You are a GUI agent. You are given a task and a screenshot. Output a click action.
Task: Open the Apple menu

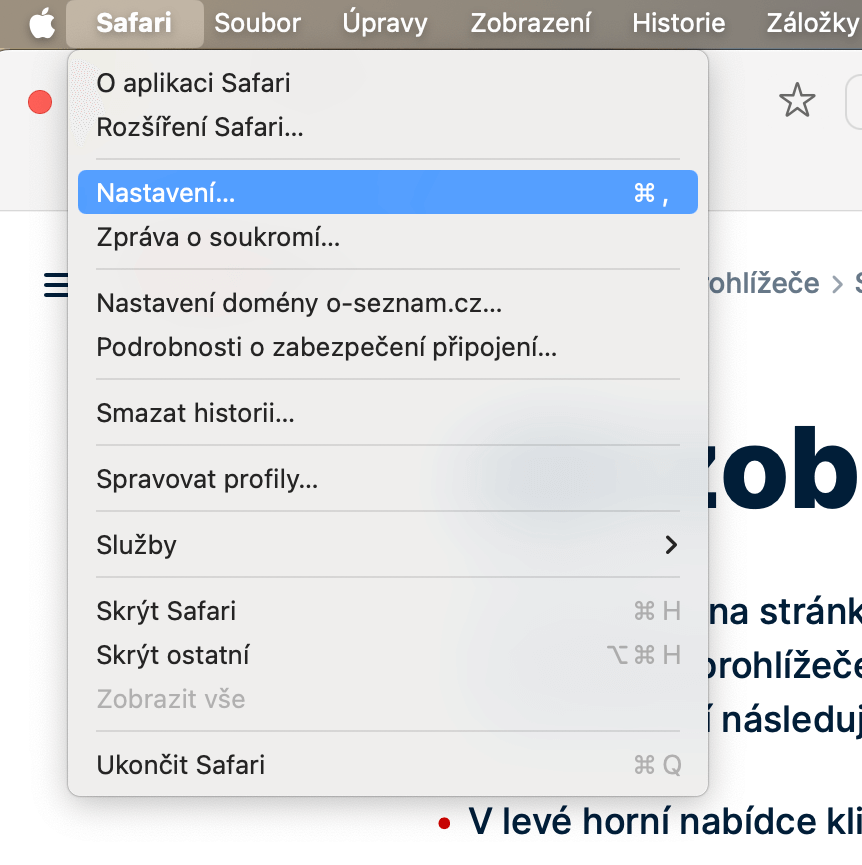(x=41, y=23)
